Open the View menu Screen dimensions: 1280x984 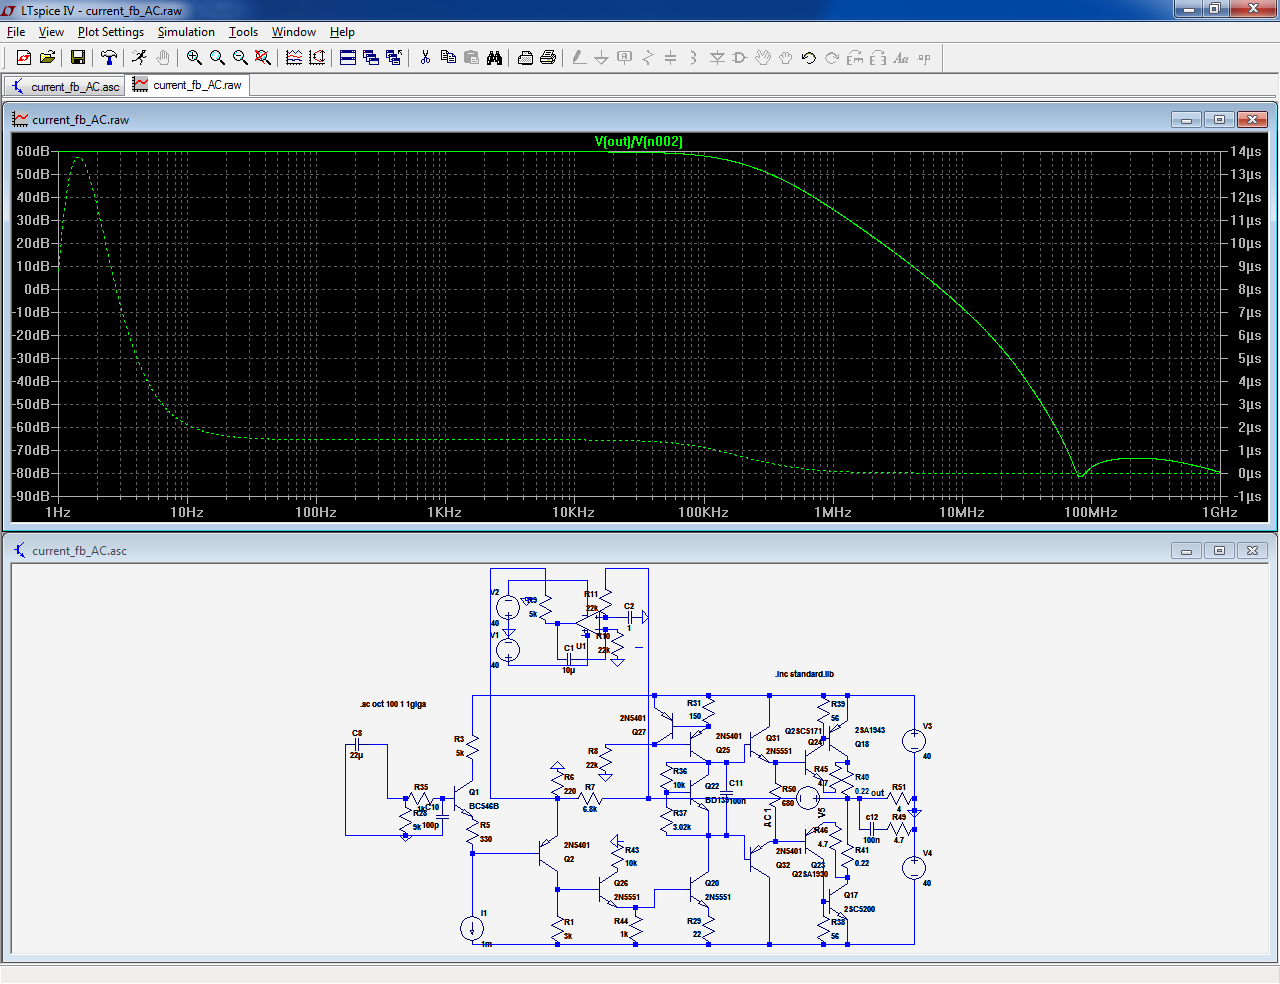pyautogui.click(x=51, y=32)
